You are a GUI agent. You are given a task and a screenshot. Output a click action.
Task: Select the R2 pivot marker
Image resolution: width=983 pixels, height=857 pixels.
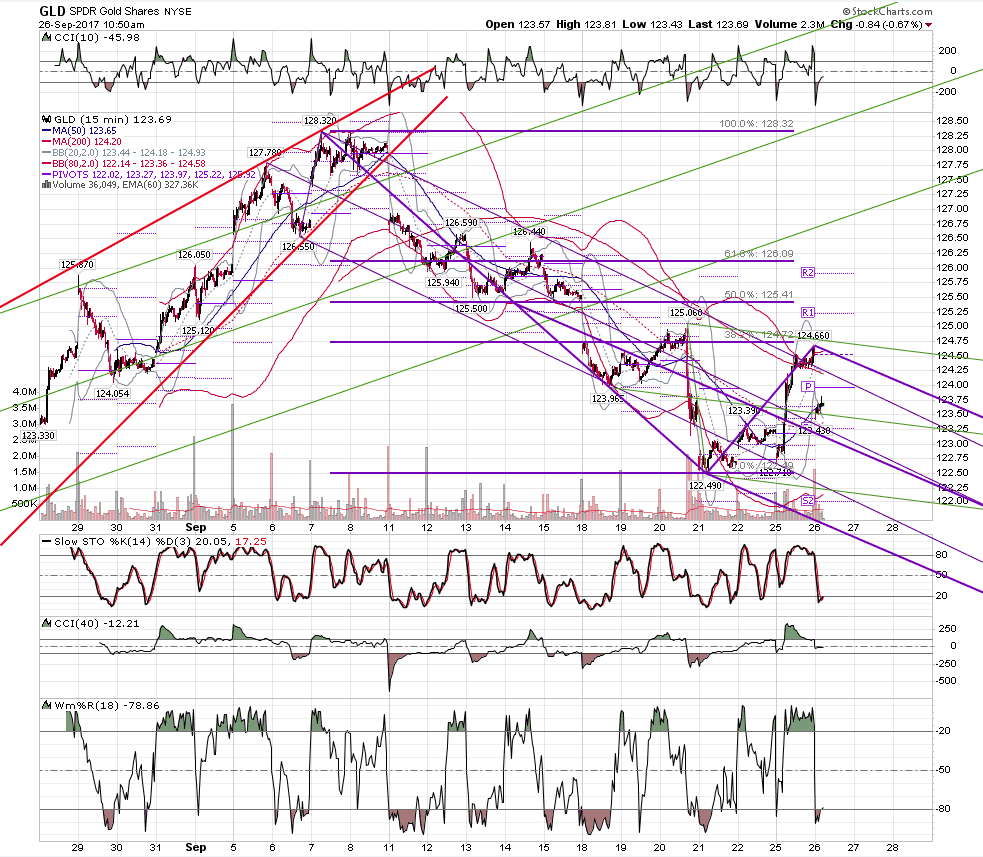pyautogui.click(x=807, y=273)
